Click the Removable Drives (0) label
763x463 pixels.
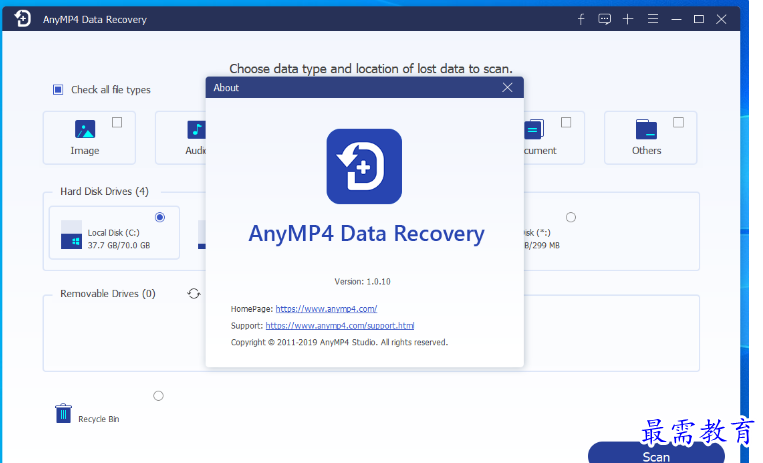(x=108, y=294)
